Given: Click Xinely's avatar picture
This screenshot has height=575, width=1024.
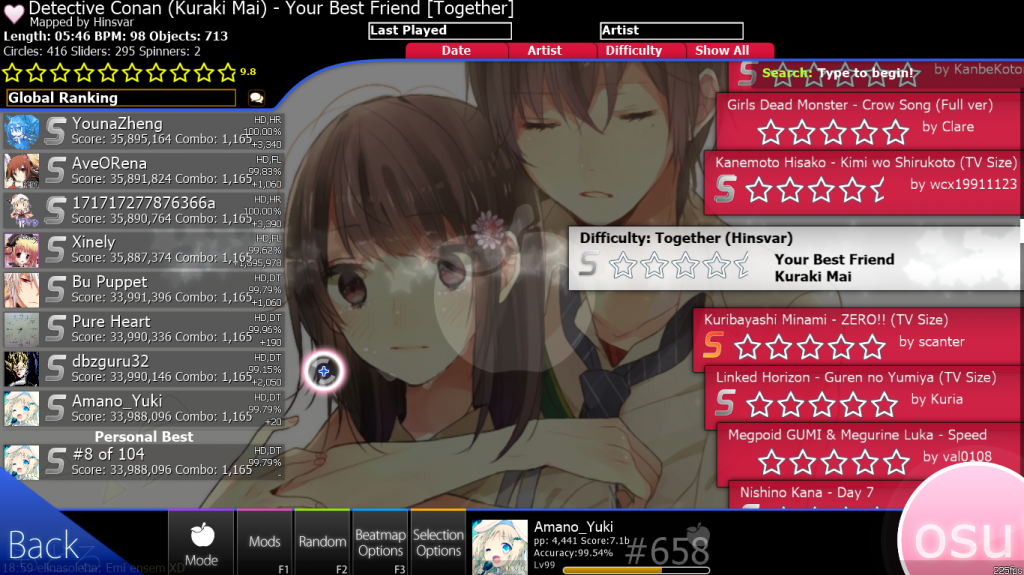Looking at the screenshot, I should pos(22,251).
